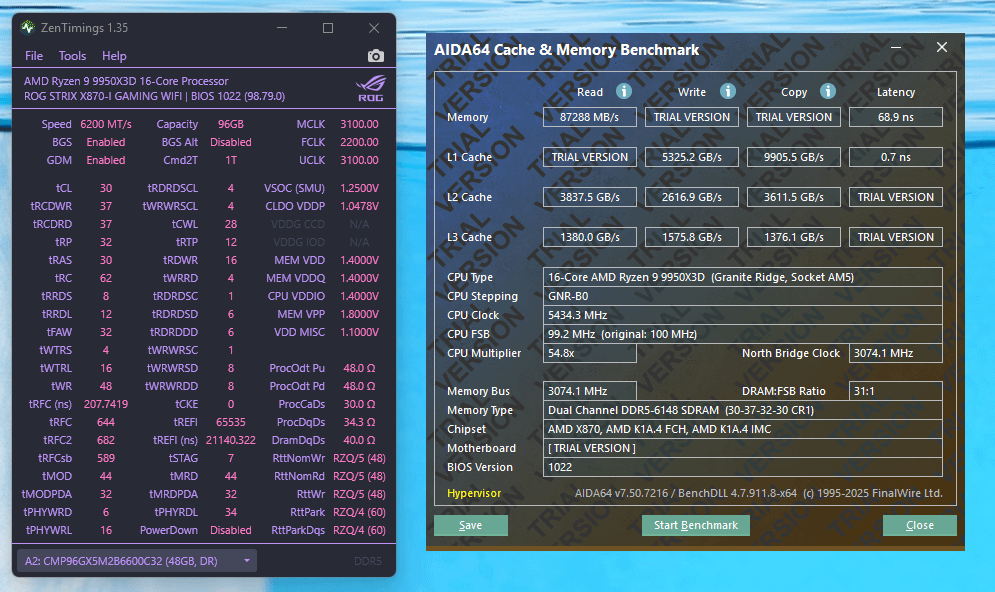Click the Save button in AIDA64
Image resolution: width=995 pixels, height=592 pixels.
[x=470, y=525]
